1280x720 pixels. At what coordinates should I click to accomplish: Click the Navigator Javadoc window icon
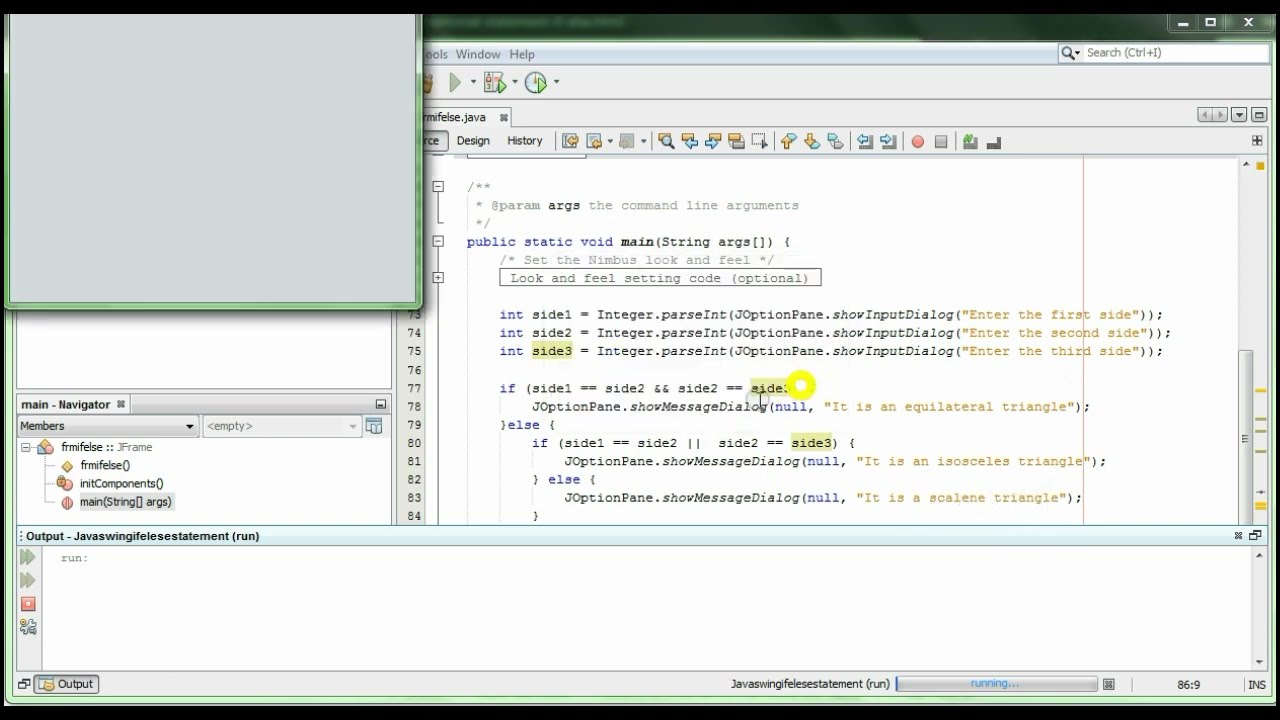click(374, 426)
